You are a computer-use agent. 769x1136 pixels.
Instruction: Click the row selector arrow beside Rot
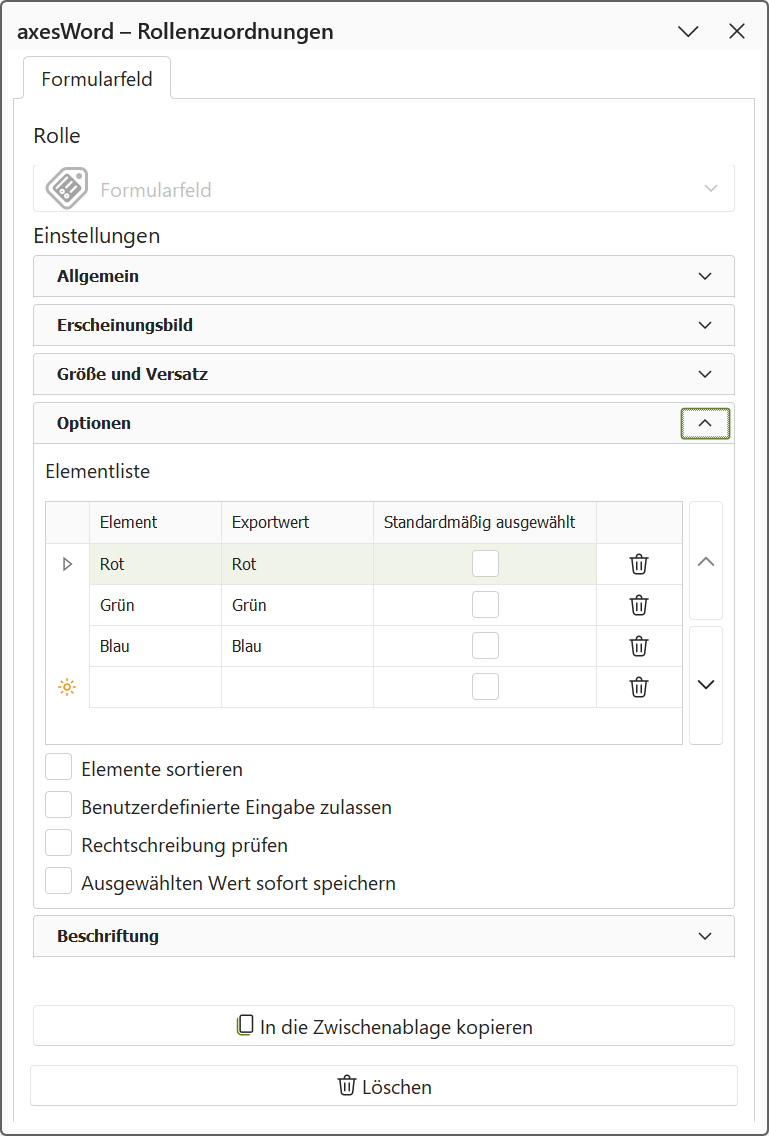67,564
